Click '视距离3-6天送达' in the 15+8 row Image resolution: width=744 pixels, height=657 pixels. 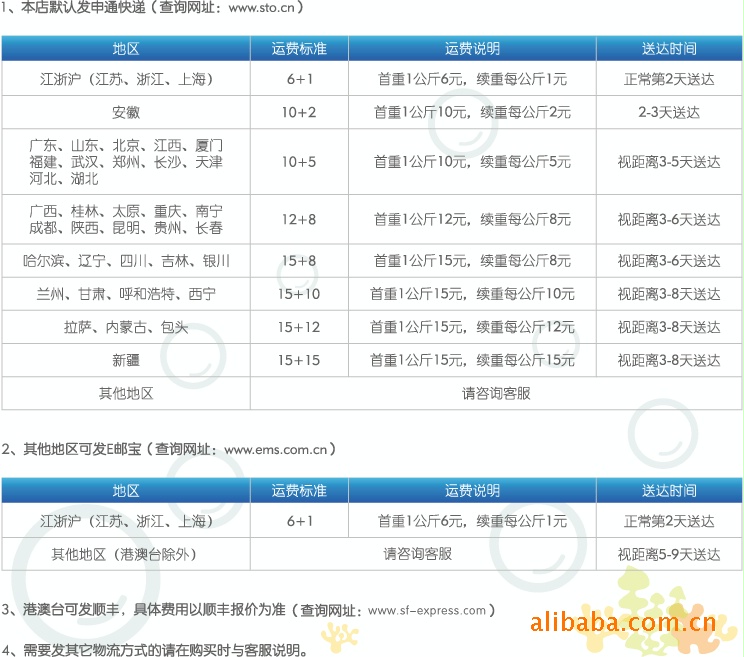coord(669,261)
